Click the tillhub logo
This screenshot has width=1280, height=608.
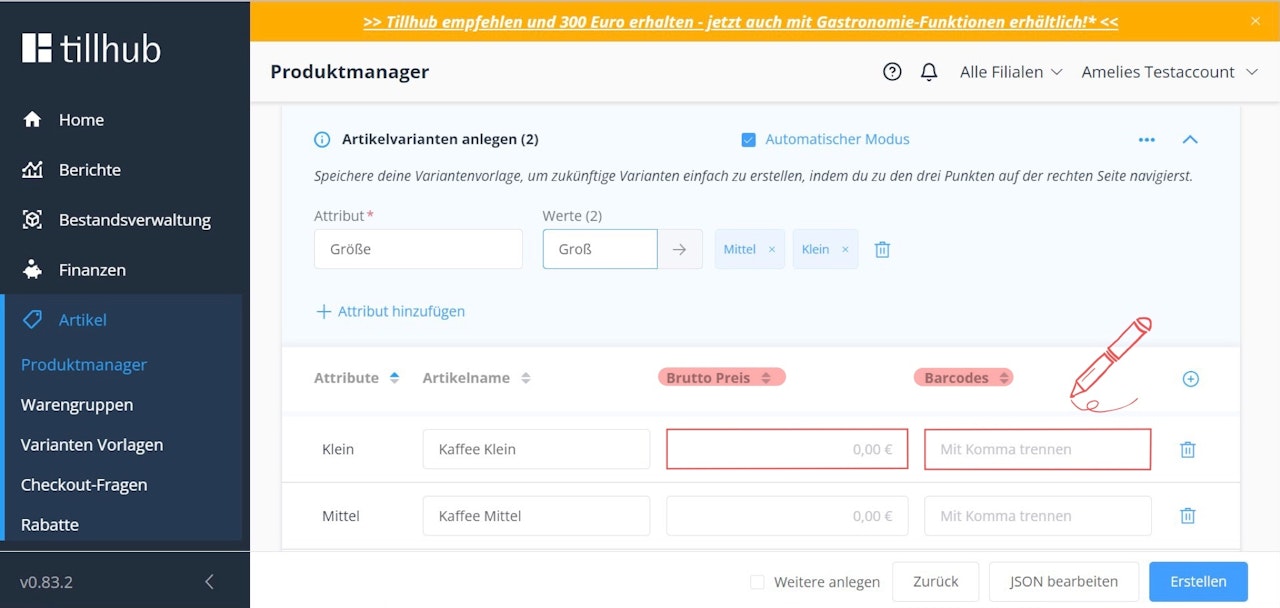[x=90, y=47]
